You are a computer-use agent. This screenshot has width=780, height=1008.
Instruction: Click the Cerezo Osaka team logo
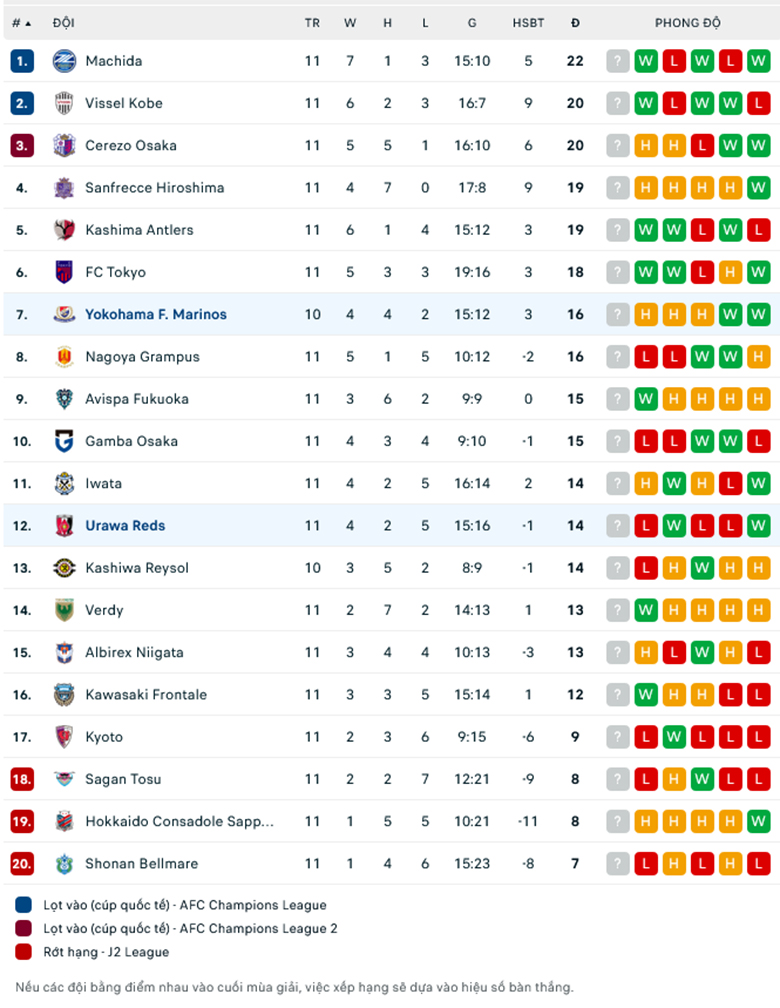64,145
